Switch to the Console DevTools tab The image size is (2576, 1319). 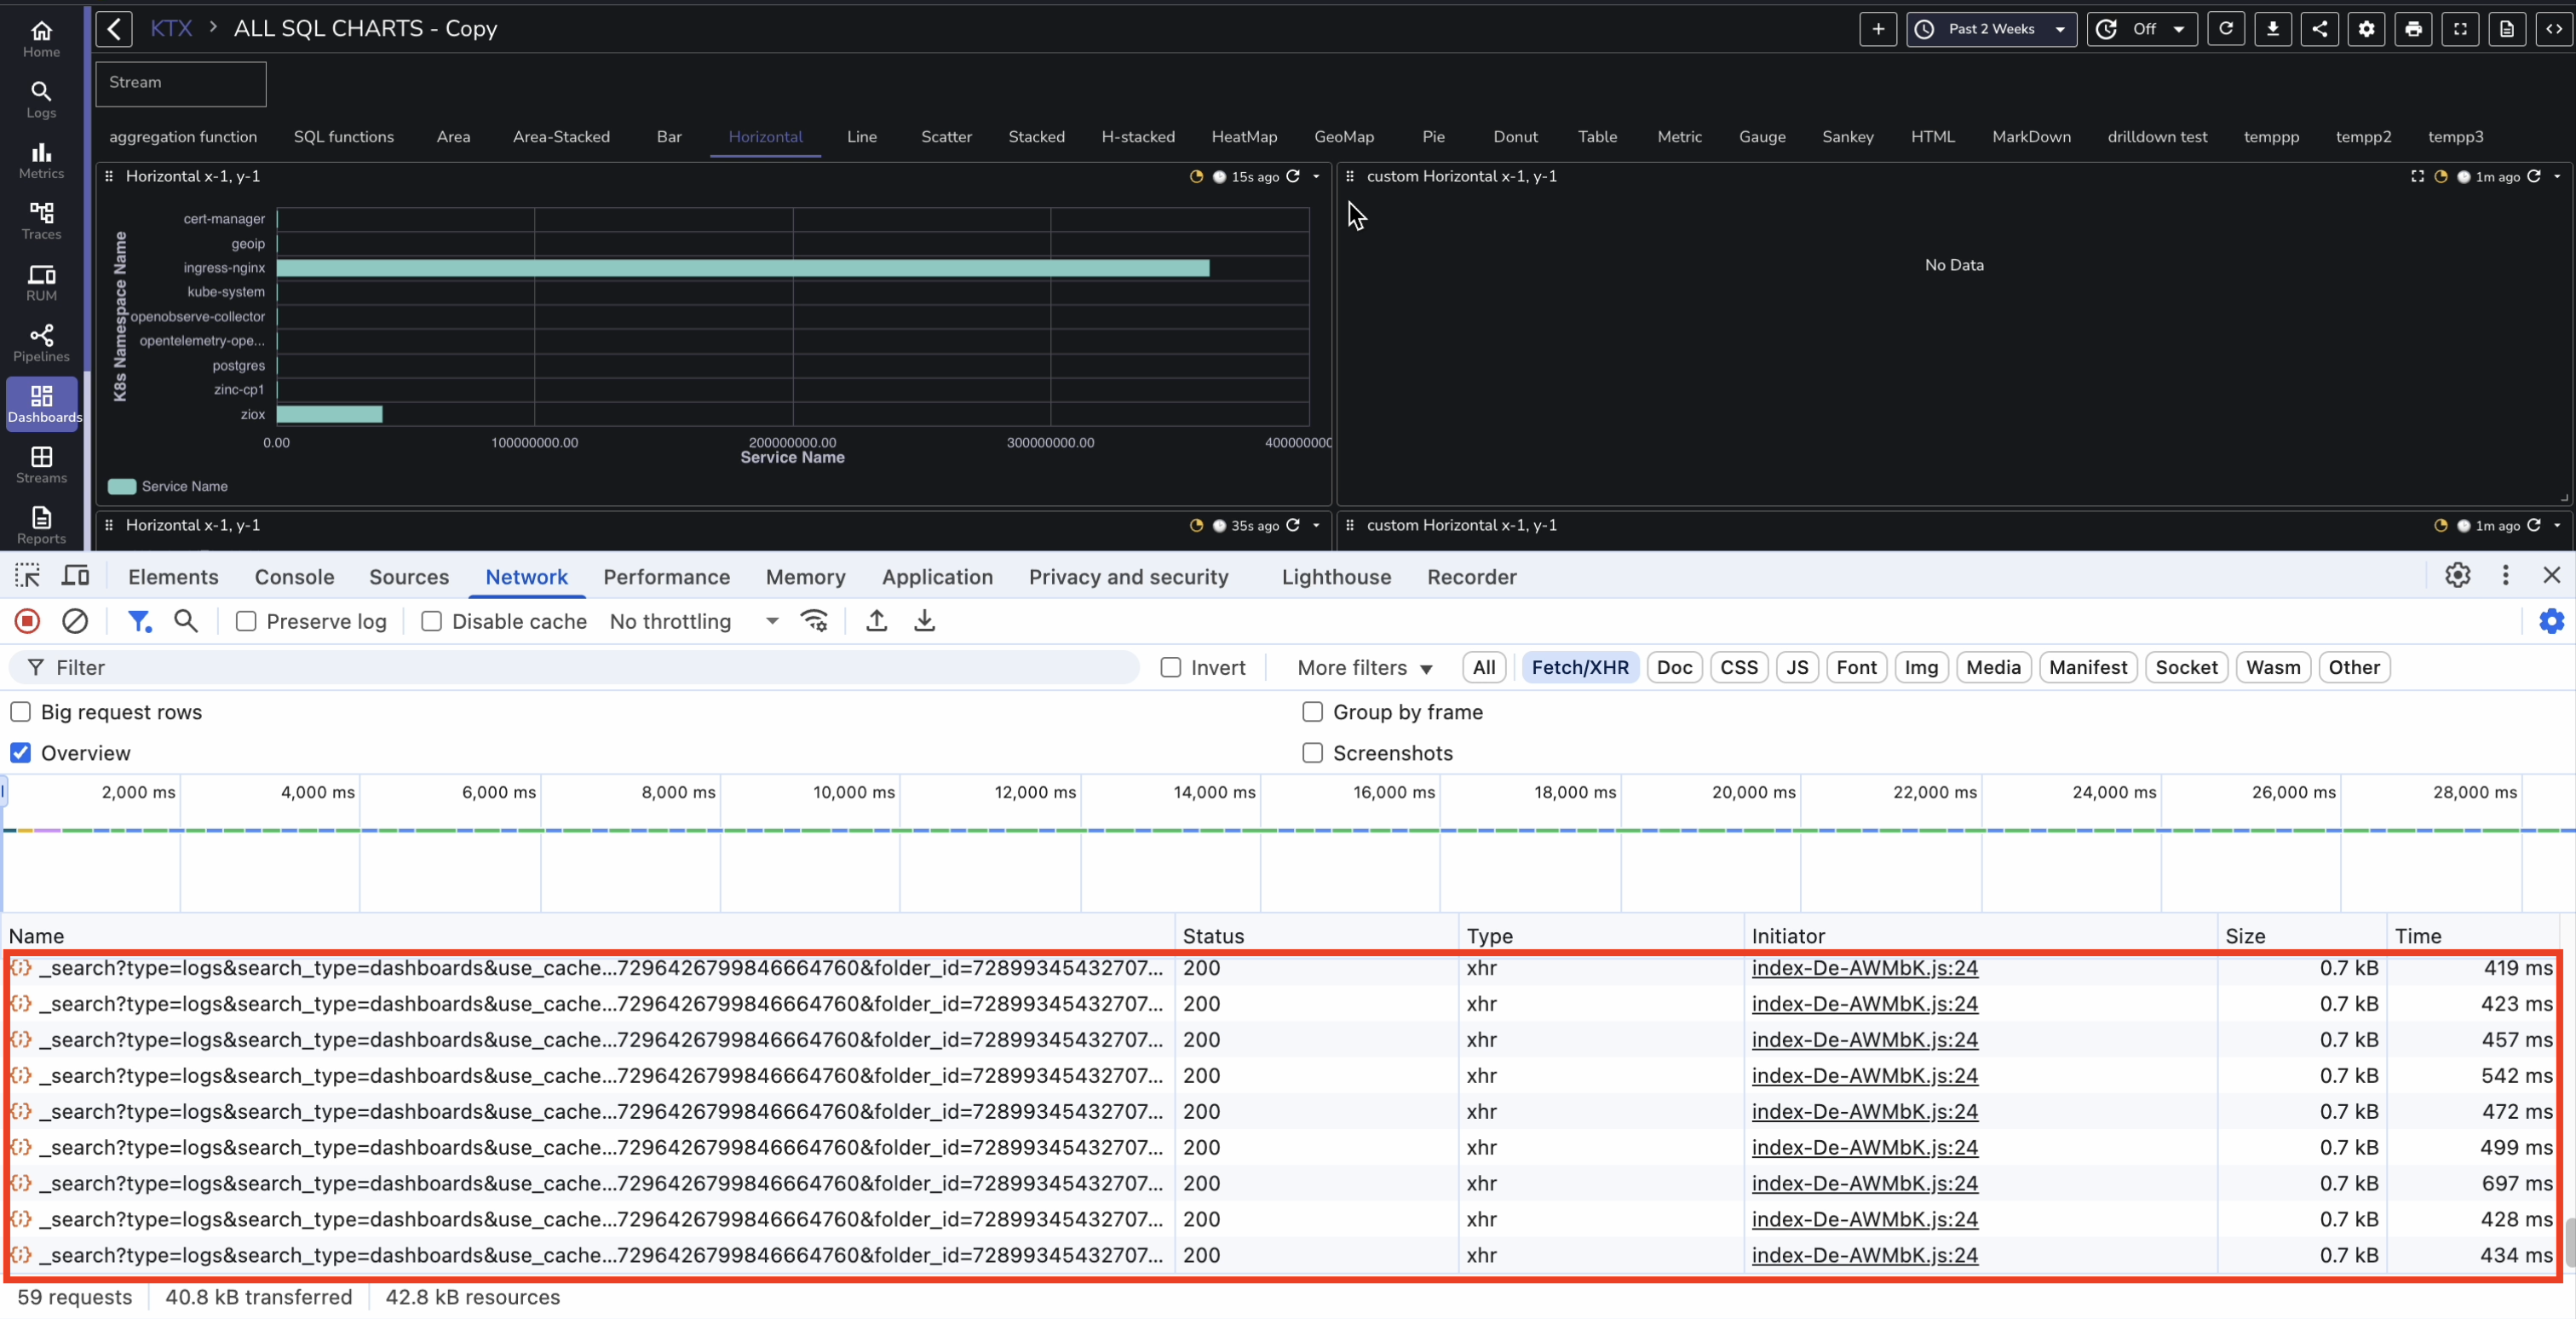(x=294, y=577)
